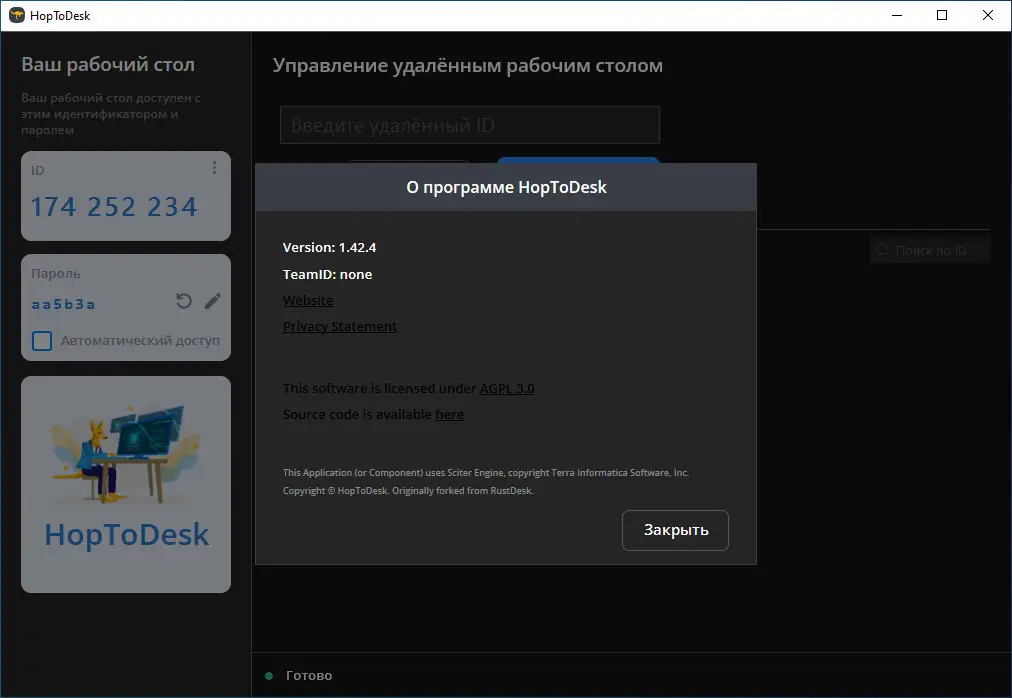Open the AGPL 3.0 license link
This screenshot has width=1012, height=698.
[x=506, y=388]
